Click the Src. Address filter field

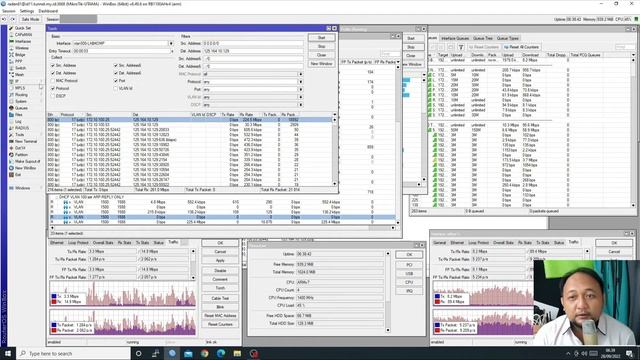coord(253,43)
